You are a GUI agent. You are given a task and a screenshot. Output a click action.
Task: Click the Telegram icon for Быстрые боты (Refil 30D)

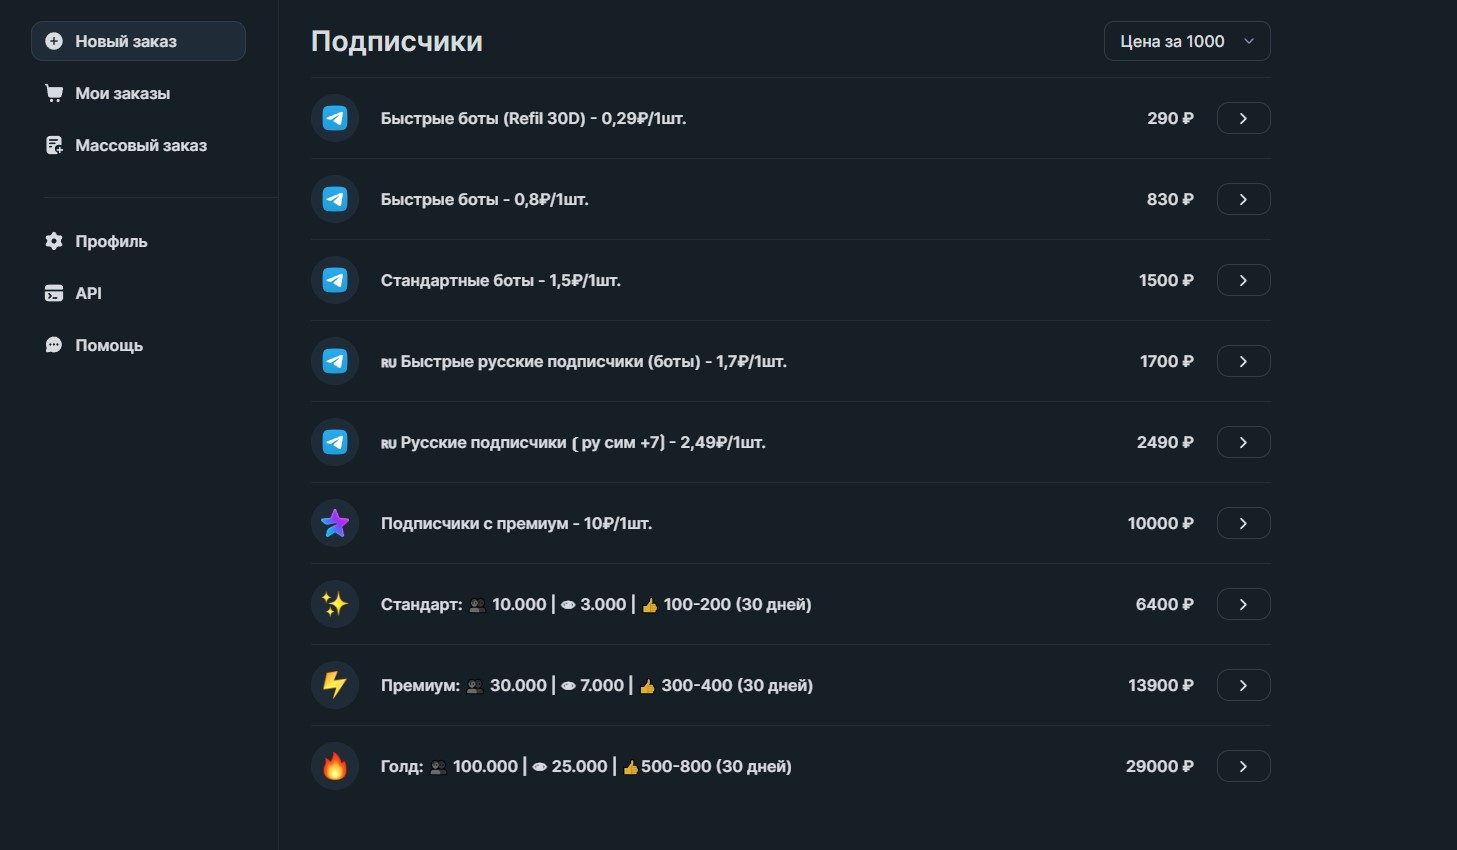pos(334,117)
